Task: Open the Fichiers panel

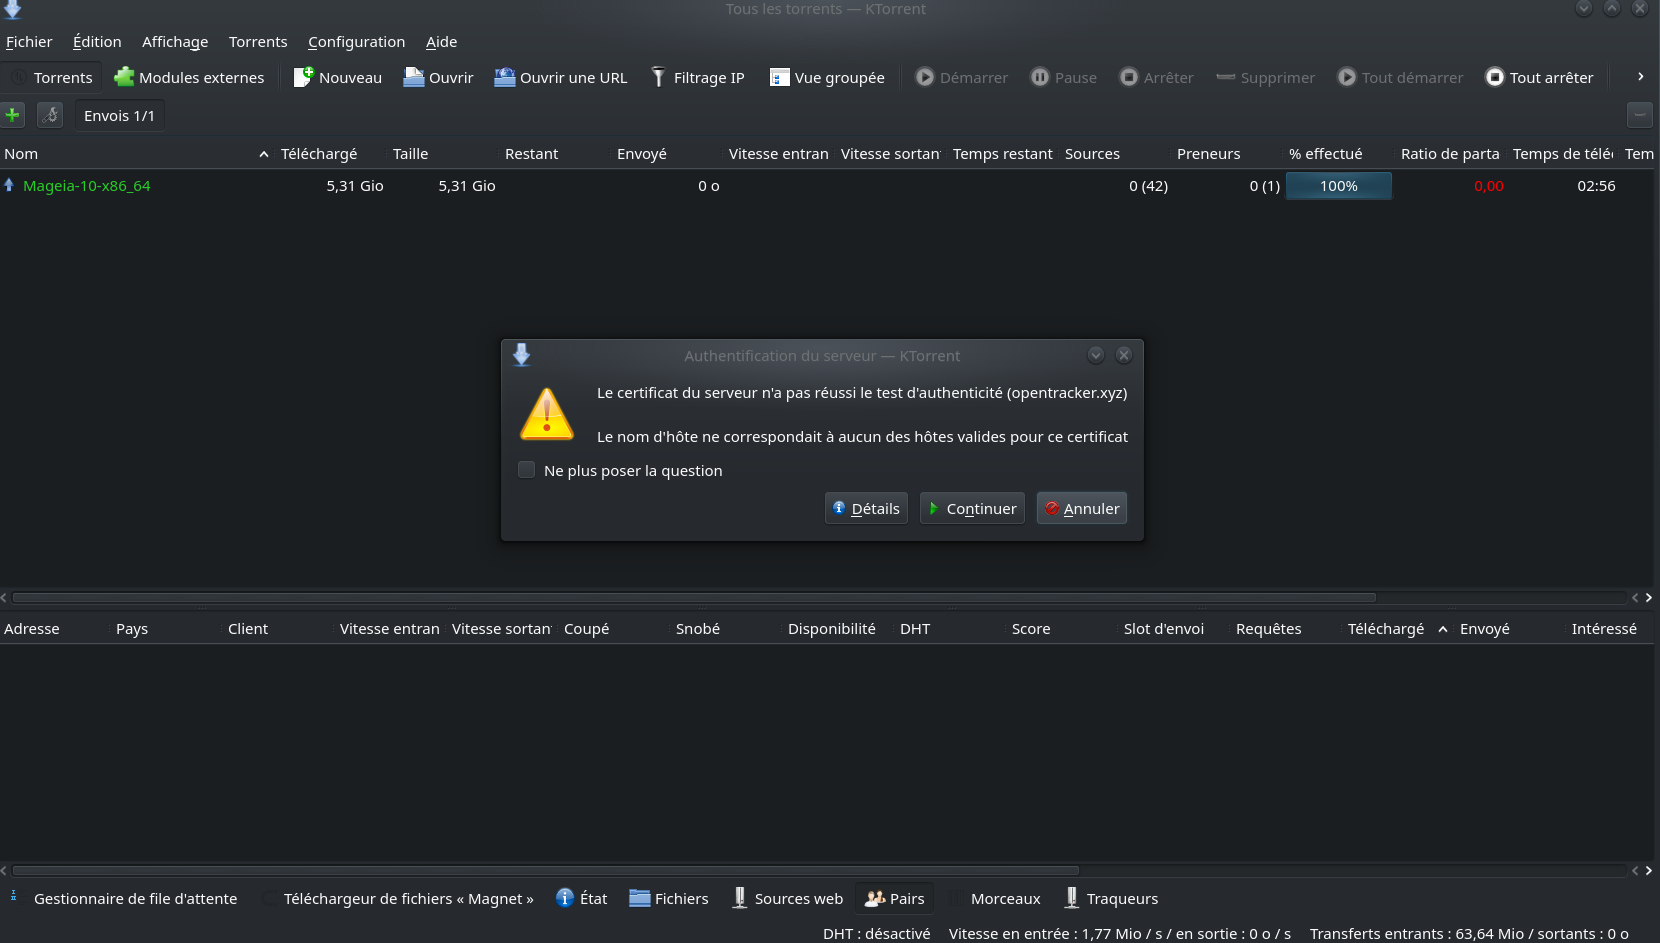Action: pos(668,898)
